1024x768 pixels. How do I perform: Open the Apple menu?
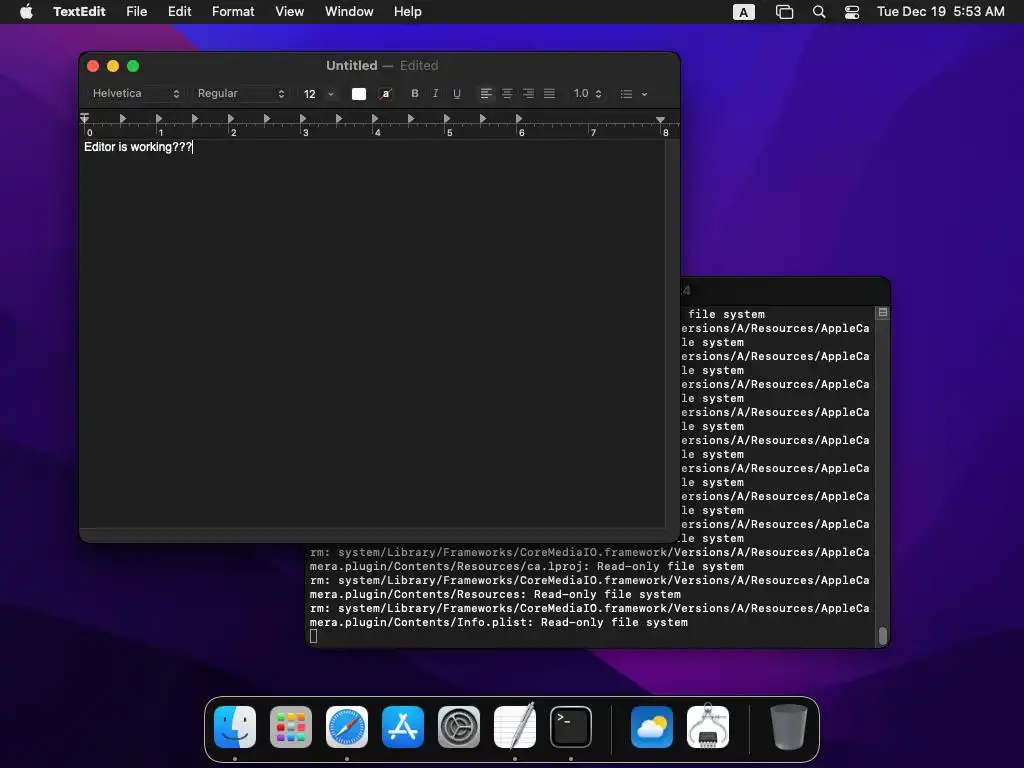tap(26, 12)
